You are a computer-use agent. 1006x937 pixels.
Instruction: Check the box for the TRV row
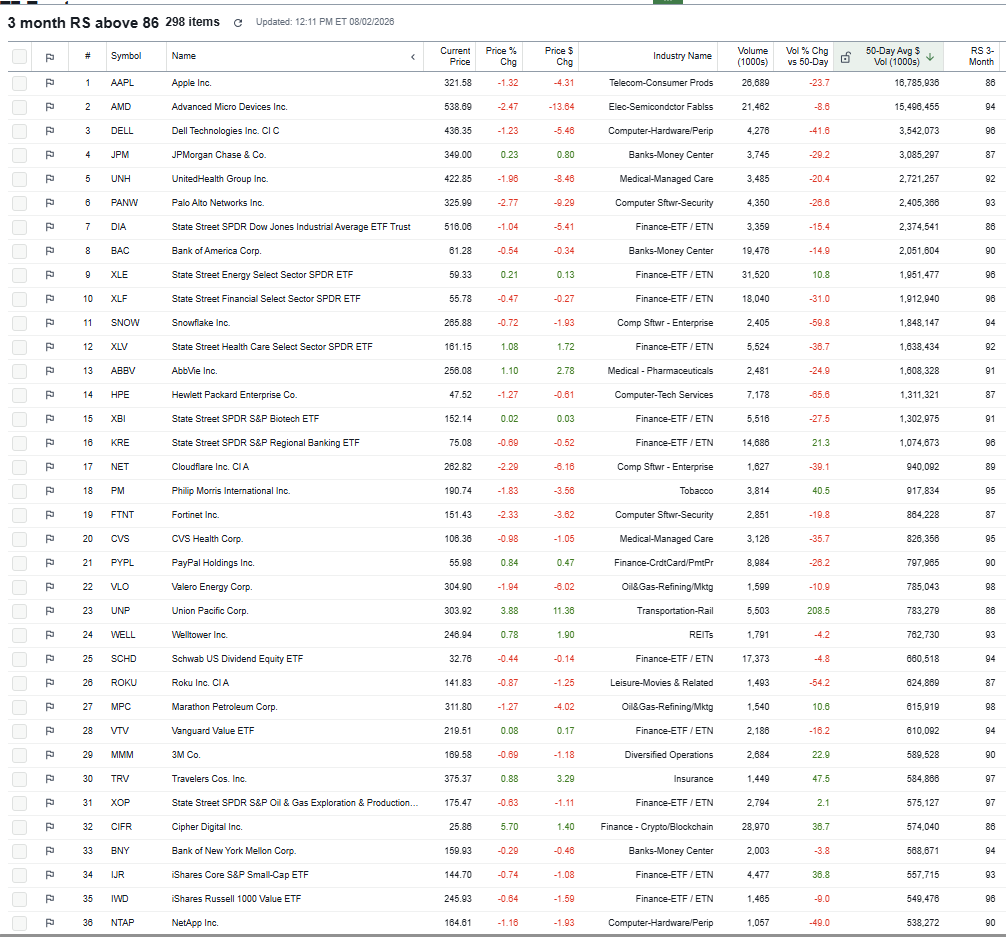click(19, 779)
